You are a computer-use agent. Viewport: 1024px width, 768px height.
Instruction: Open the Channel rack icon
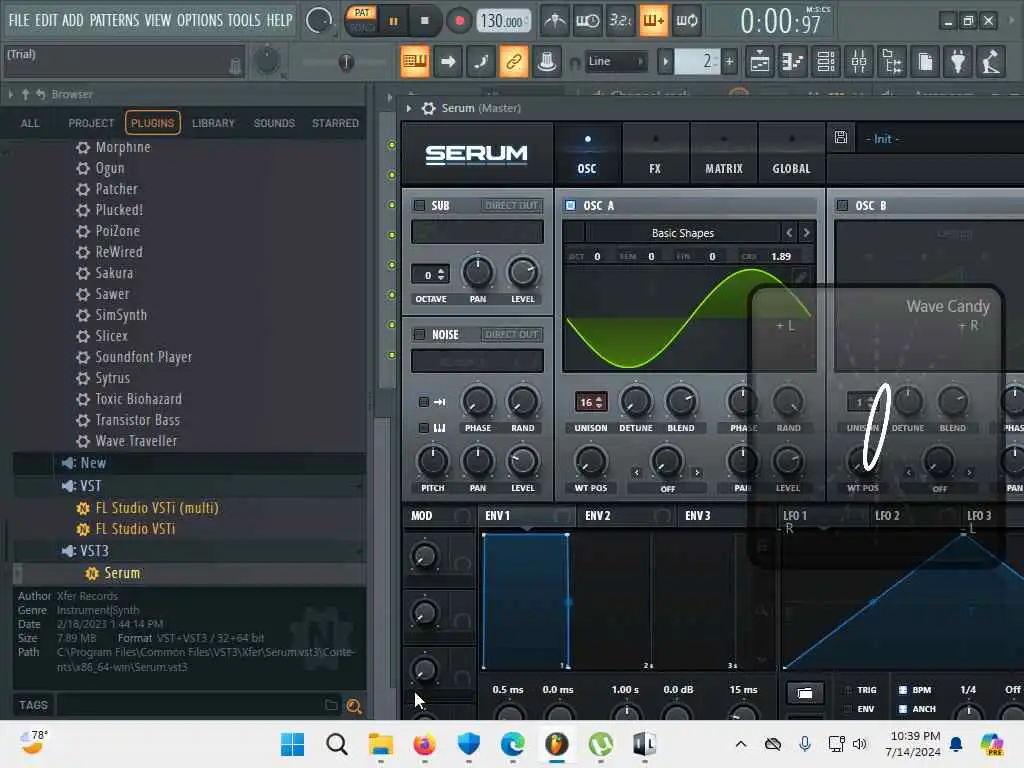click(826, 62)
